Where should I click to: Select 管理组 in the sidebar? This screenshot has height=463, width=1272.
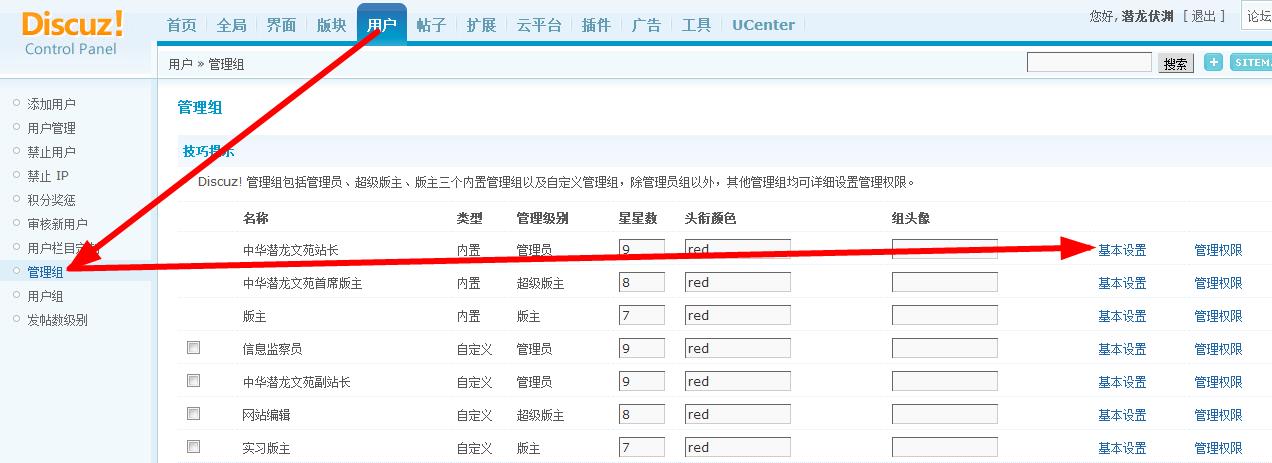coord(45,272)
